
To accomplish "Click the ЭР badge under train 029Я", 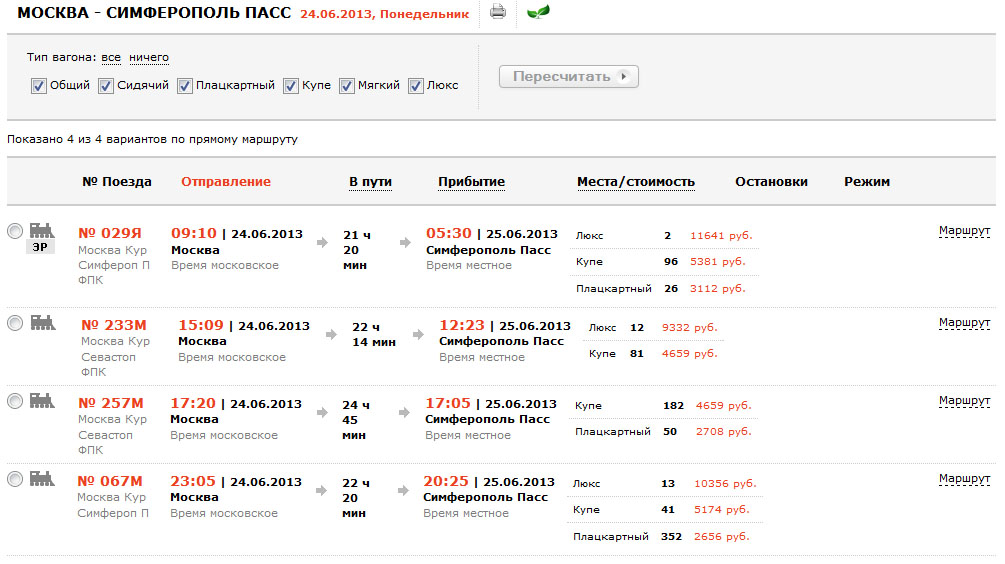I will 40,246.
